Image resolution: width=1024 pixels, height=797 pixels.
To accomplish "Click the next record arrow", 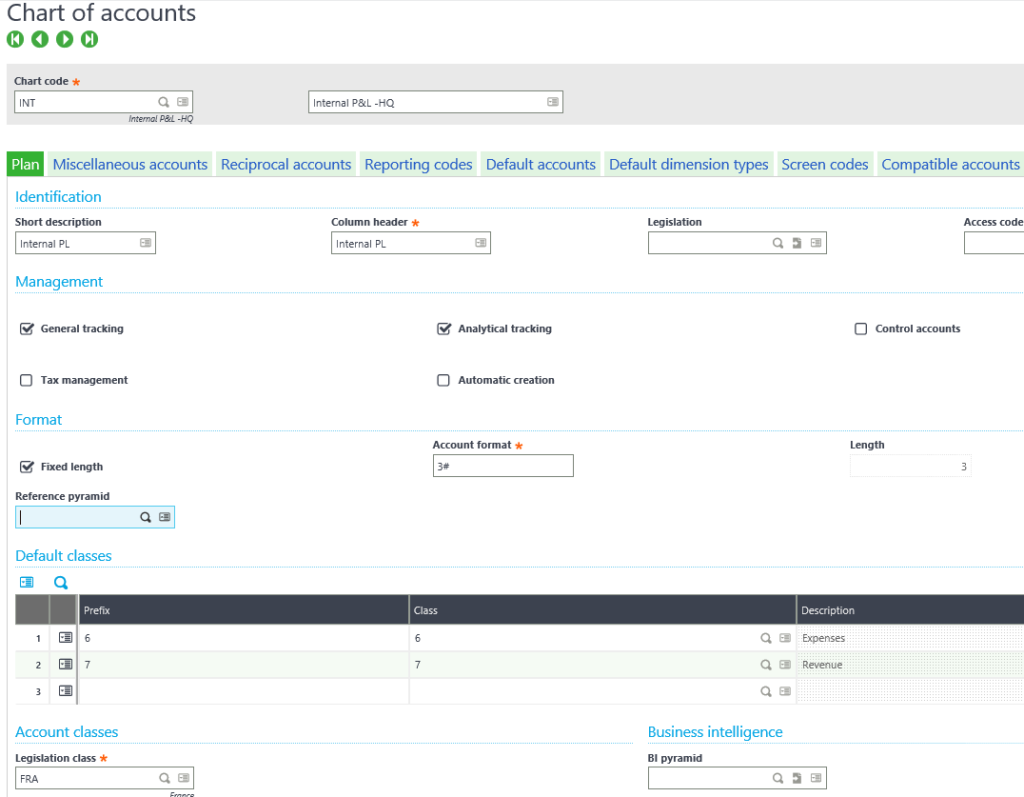I will coord(64,39).
